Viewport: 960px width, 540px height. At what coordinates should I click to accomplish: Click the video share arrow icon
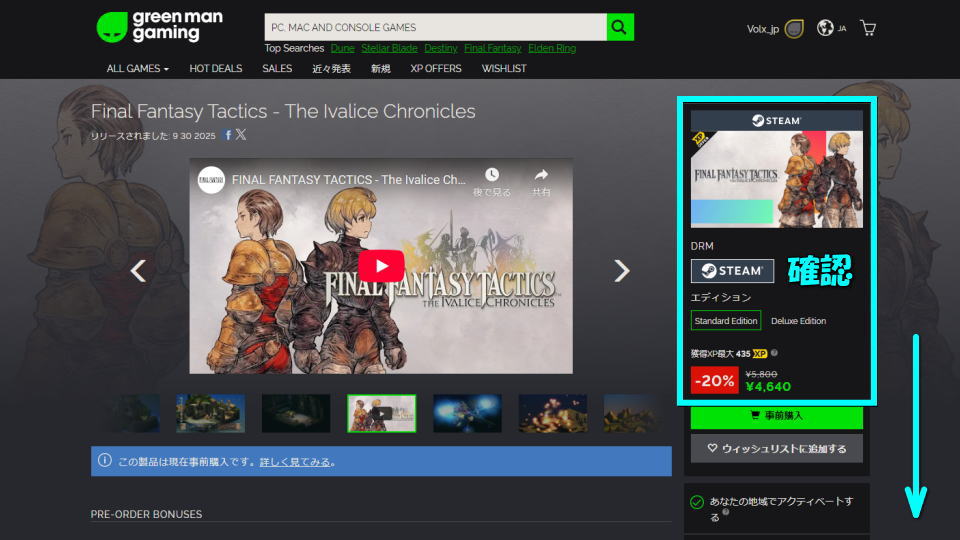(x=541, y=175)
